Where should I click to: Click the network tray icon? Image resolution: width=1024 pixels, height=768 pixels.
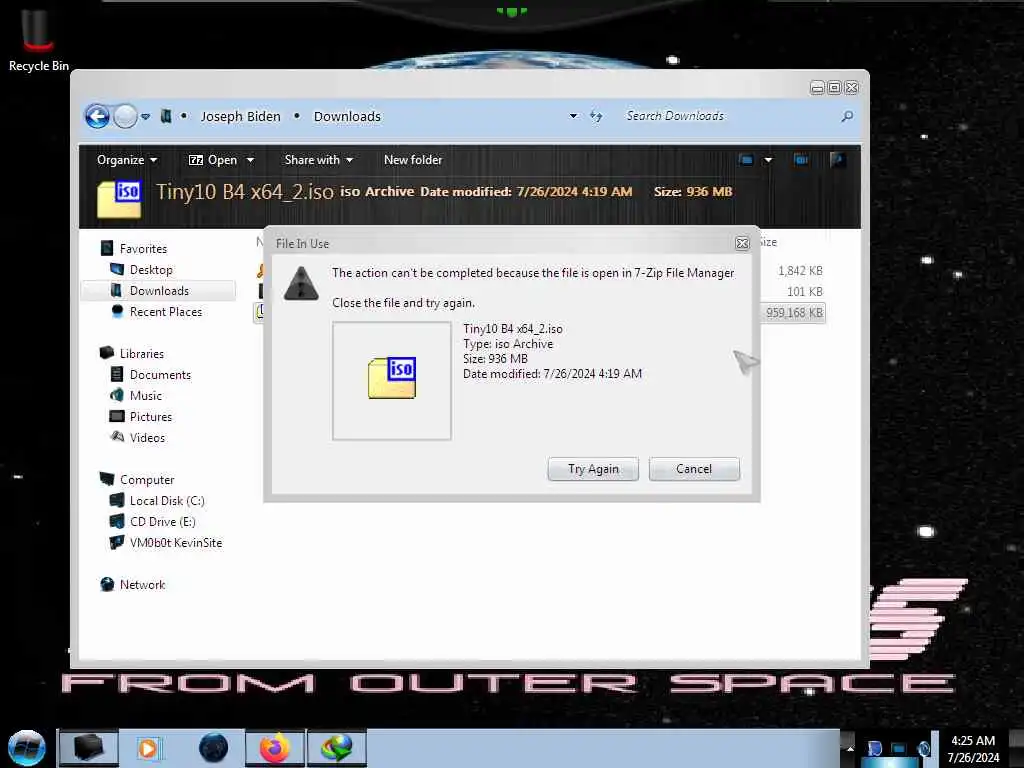899,748
